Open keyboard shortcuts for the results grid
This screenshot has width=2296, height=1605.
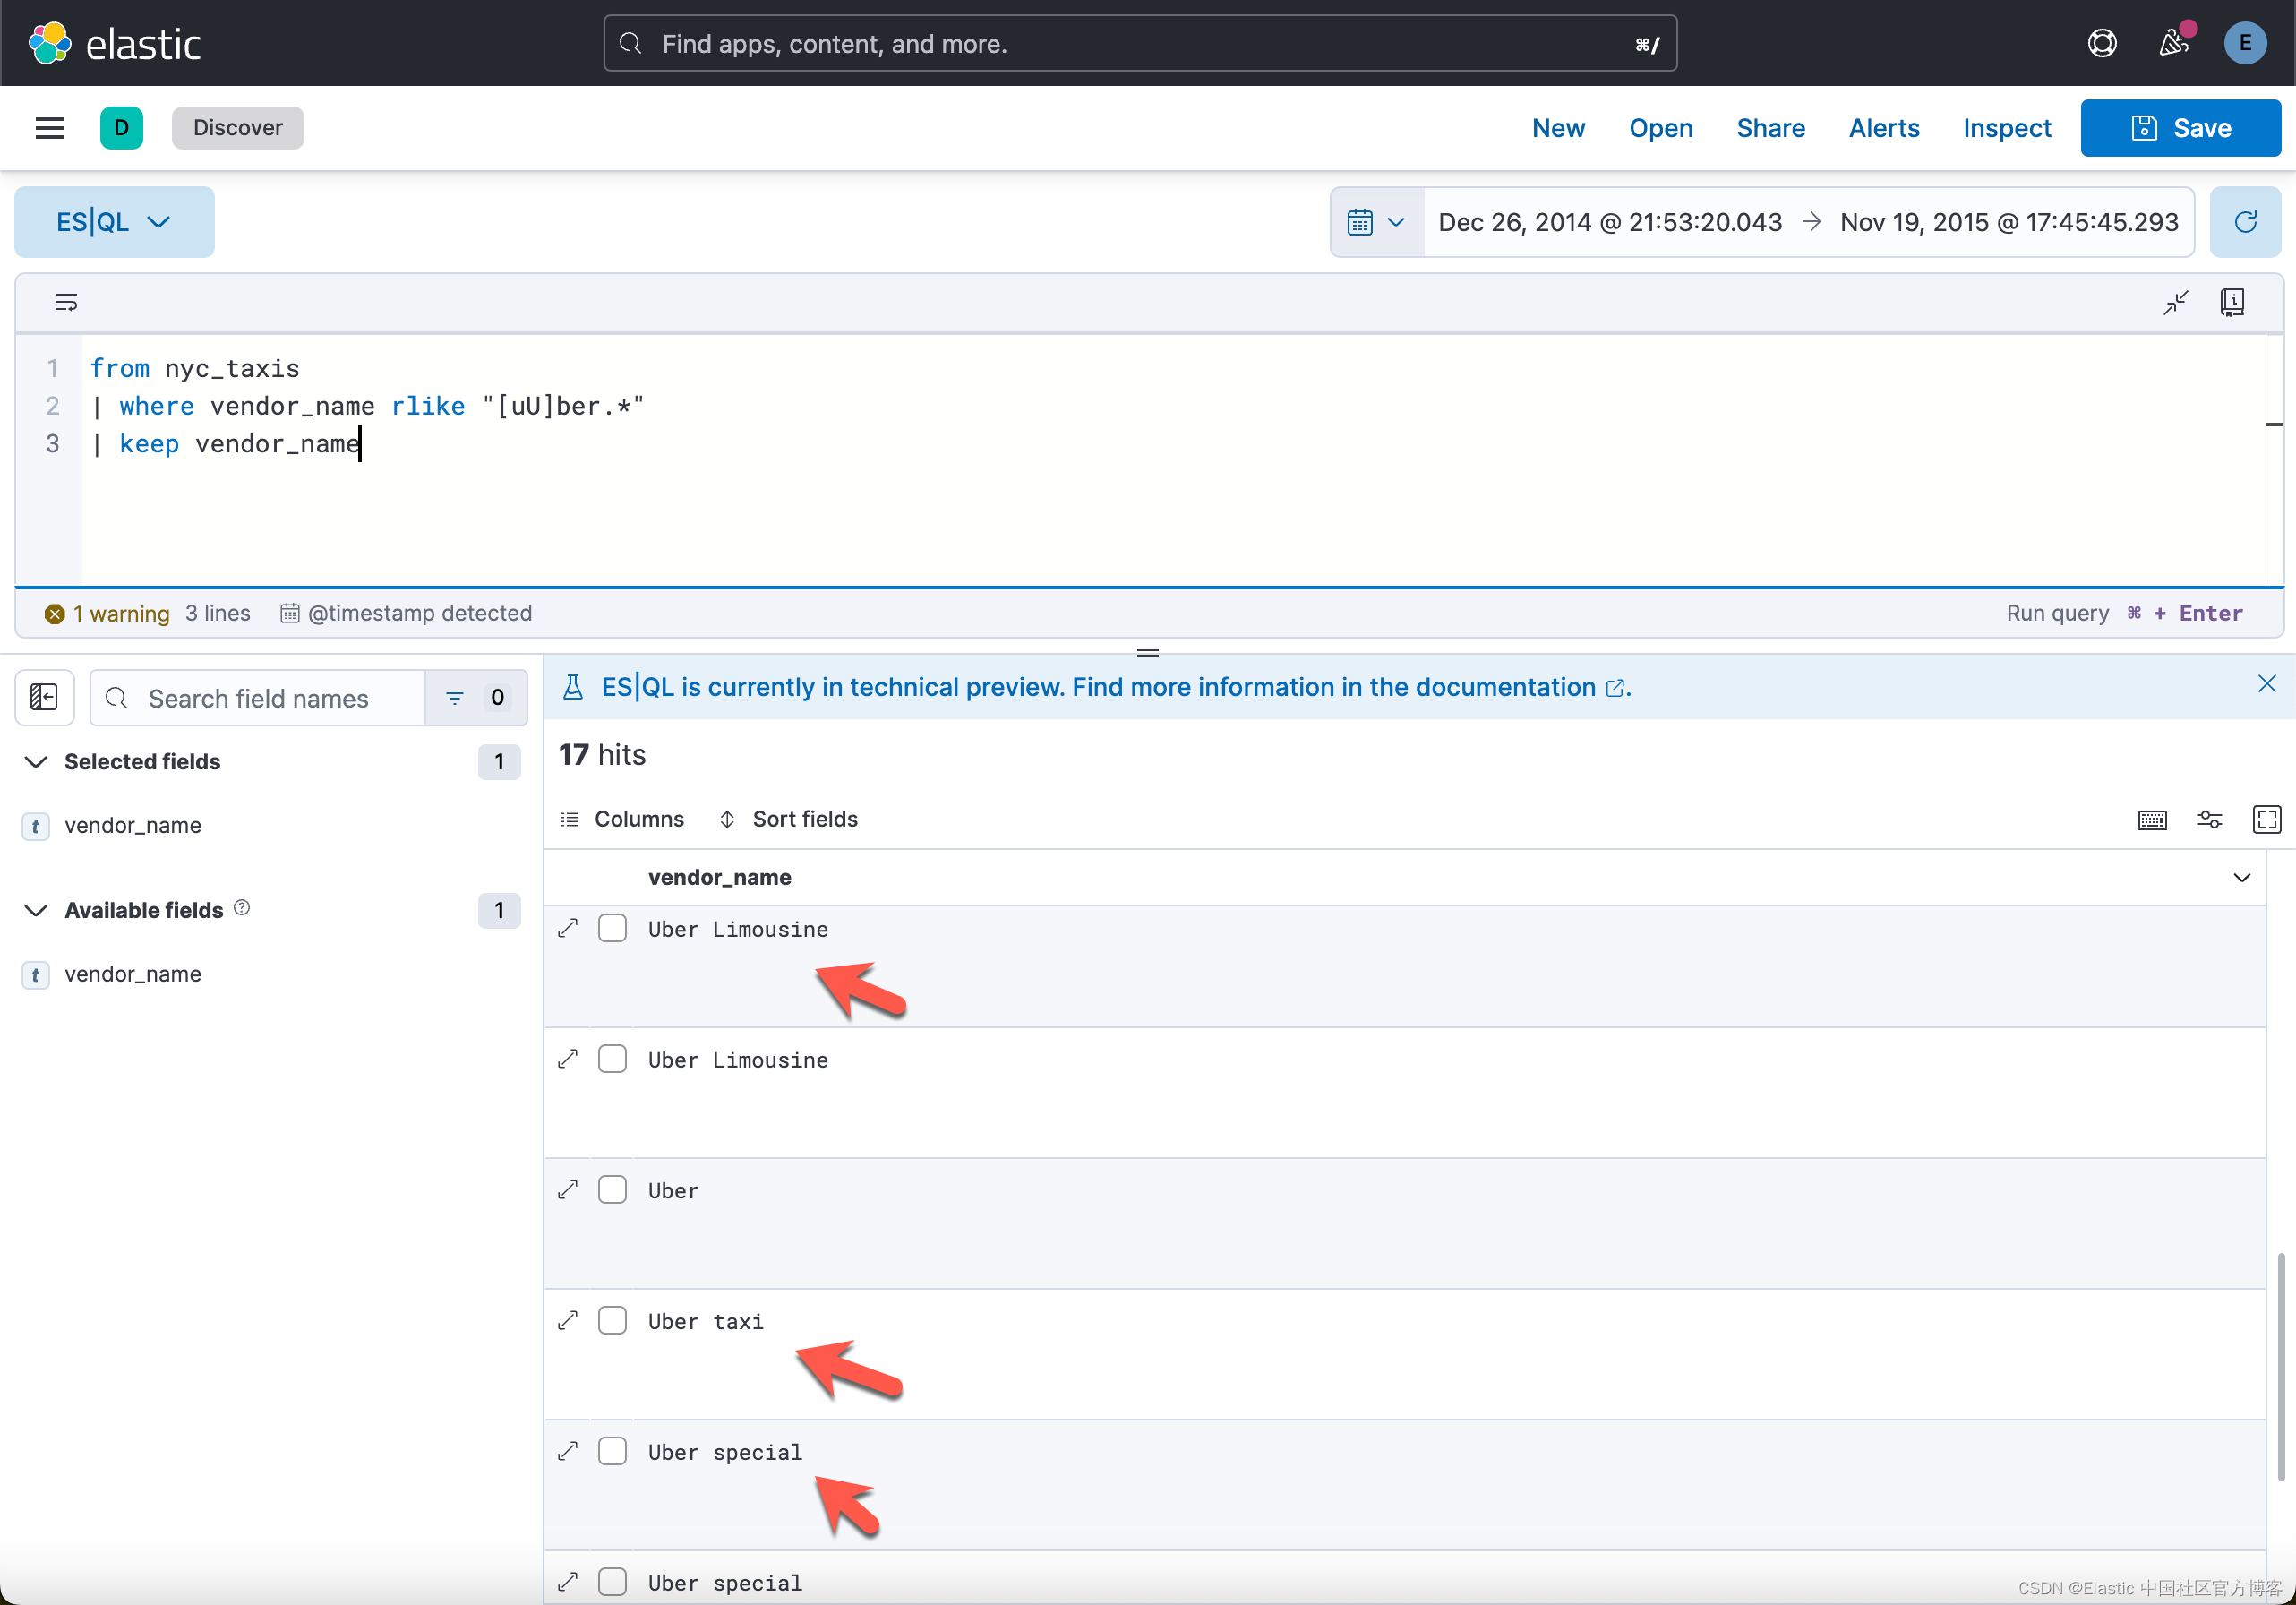point(2152,819)
